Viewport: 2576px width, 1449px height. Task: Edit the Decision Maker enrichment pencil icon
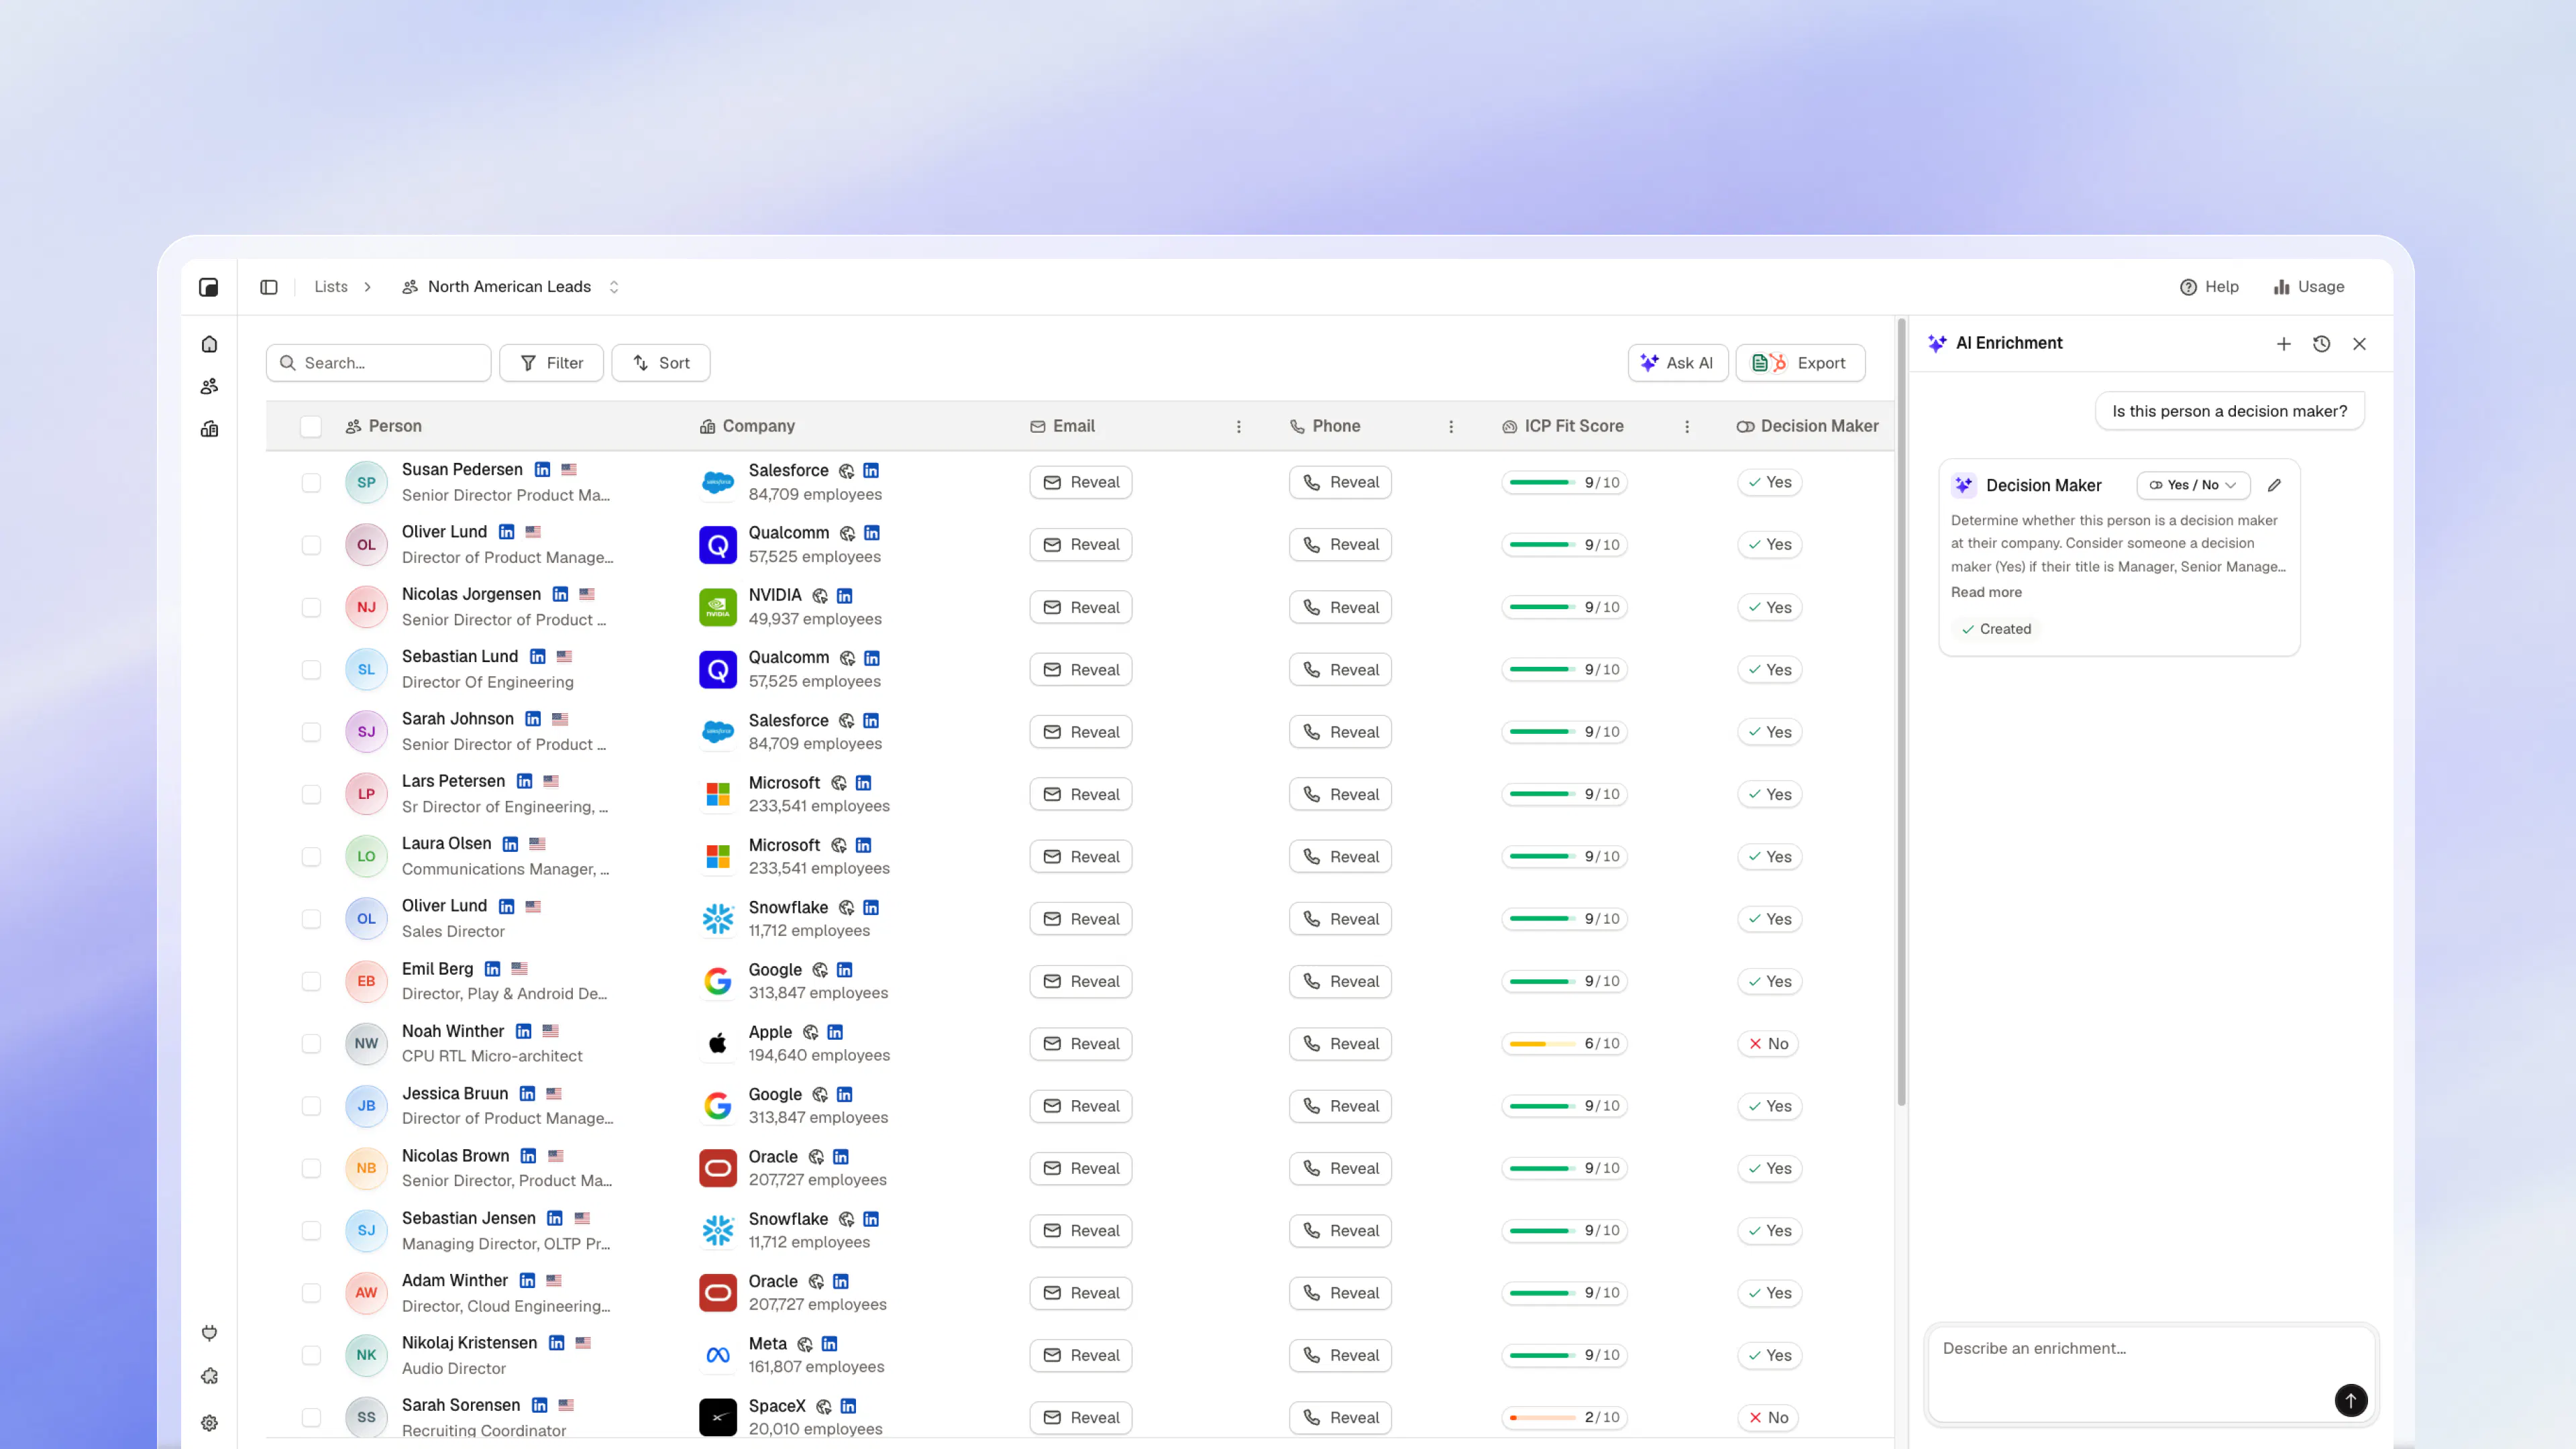(2275, 485)
